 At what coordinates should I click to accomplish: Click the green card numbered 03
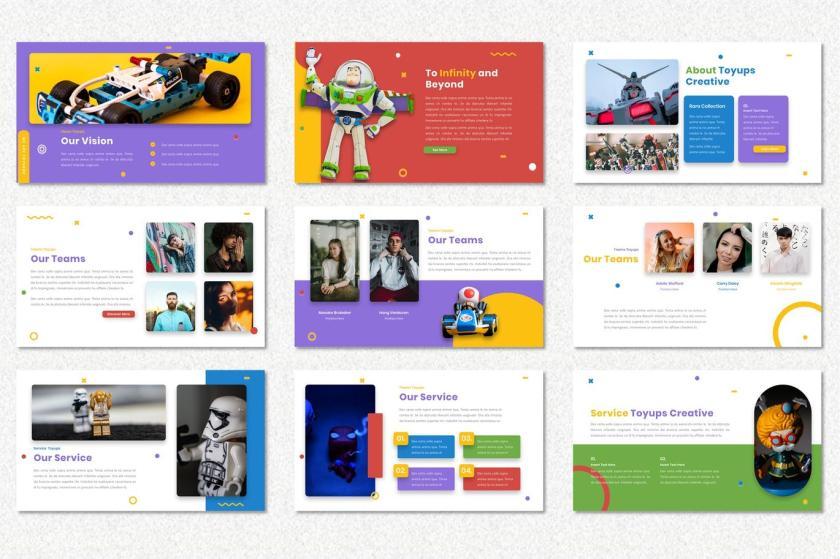point(491,447)
